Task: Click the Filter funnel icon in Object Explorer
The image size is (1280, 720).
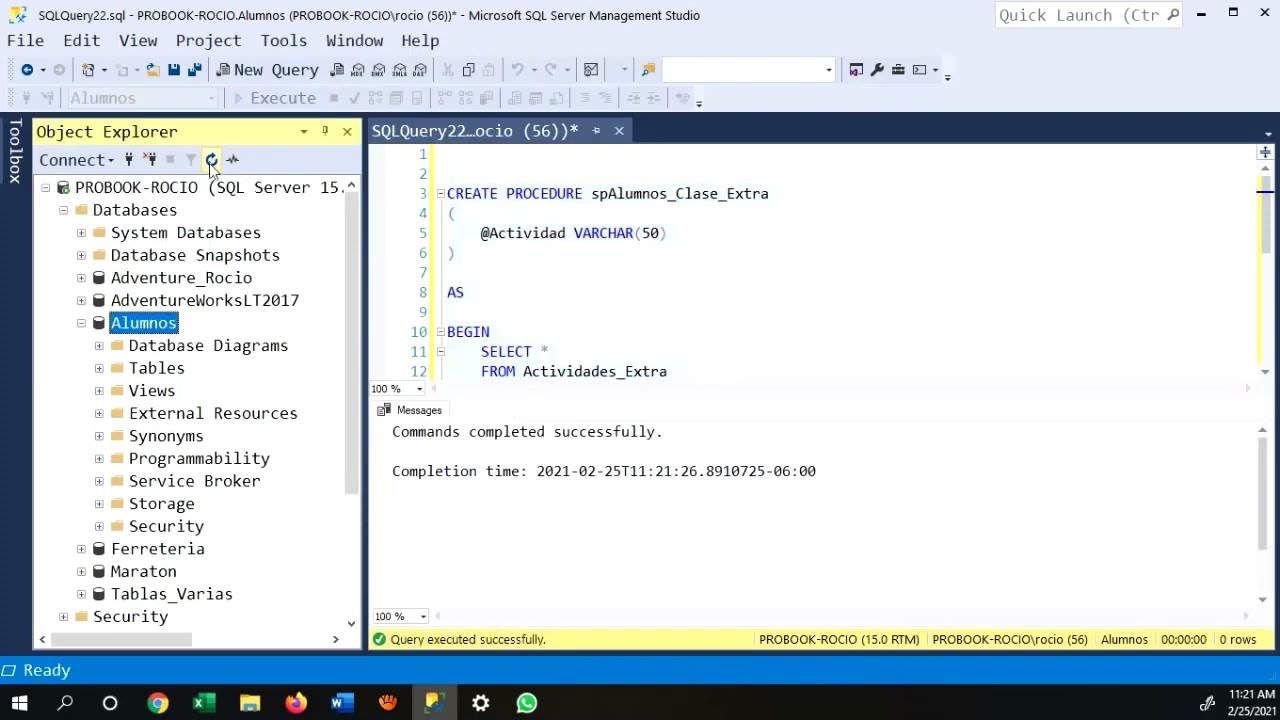Action: (x=191, y=160)
